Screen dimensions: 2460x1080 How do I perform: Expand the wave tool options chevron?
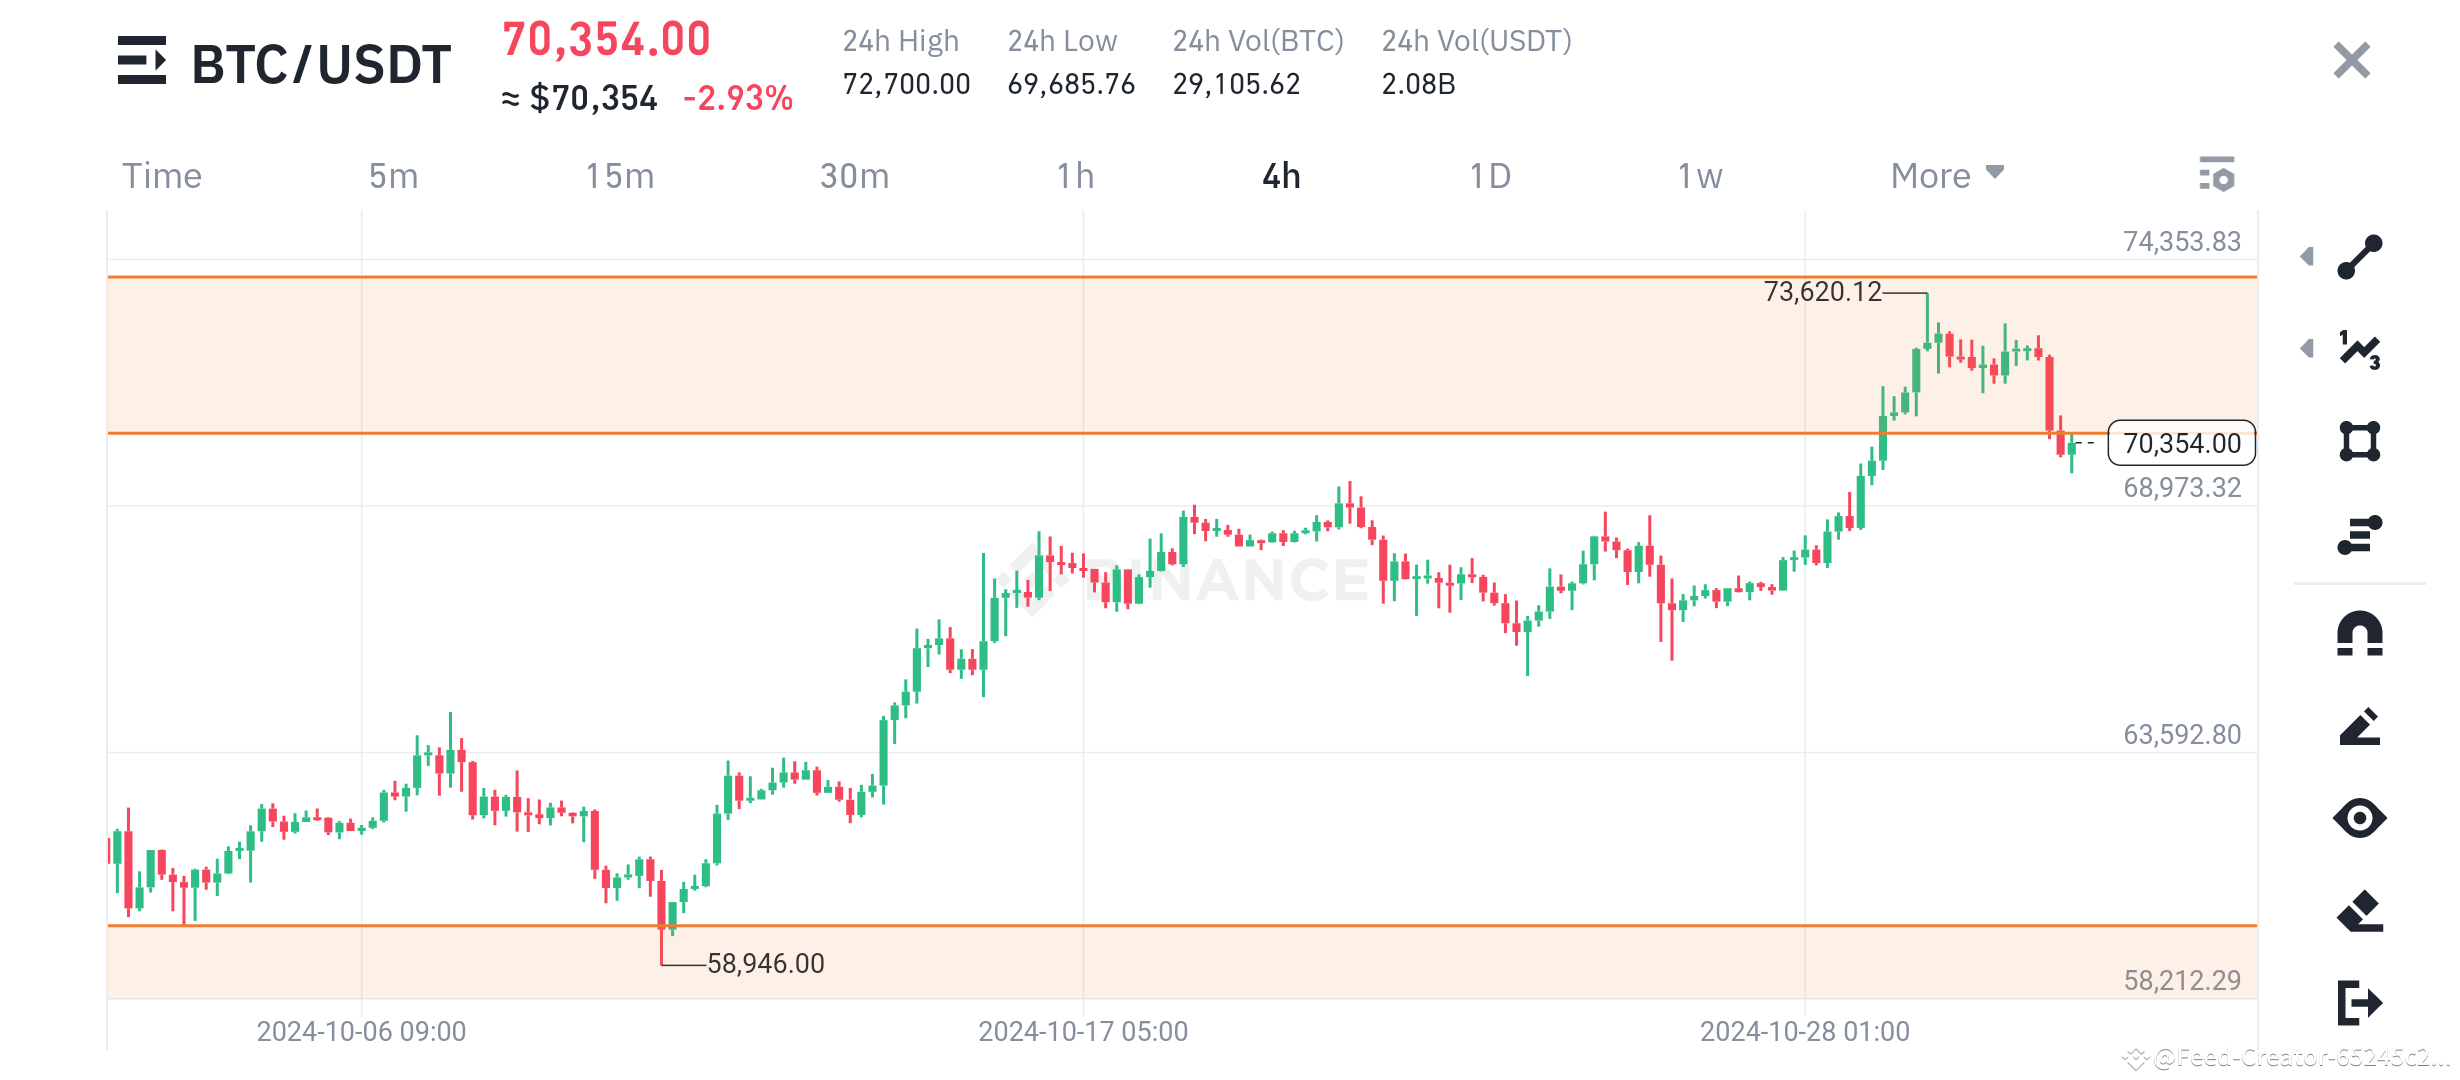point(2305,349)
